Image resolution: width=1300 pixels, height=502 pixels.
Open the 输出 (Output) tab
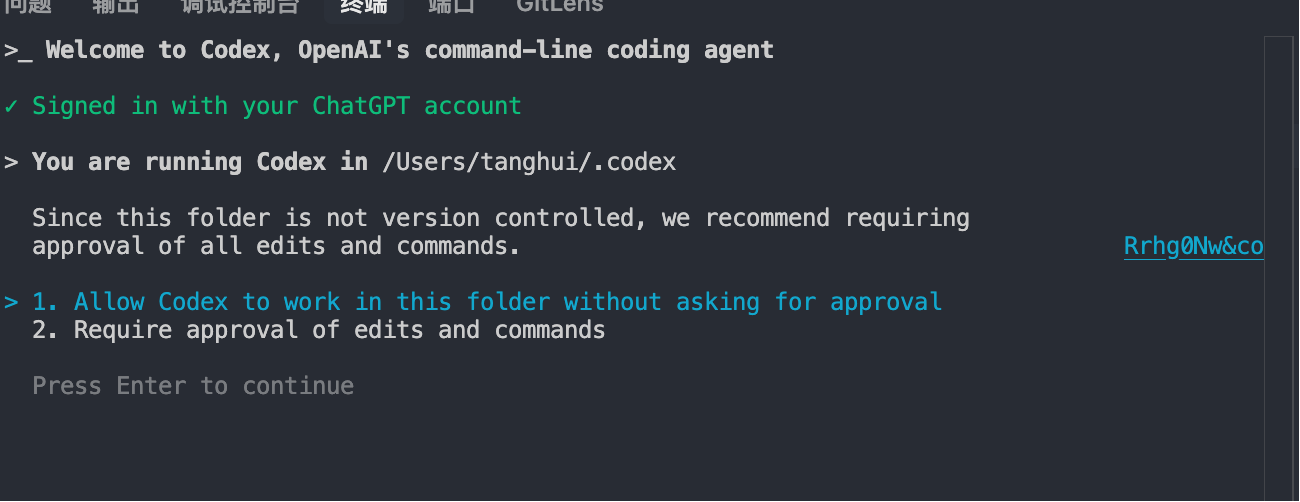pos(116,5)
